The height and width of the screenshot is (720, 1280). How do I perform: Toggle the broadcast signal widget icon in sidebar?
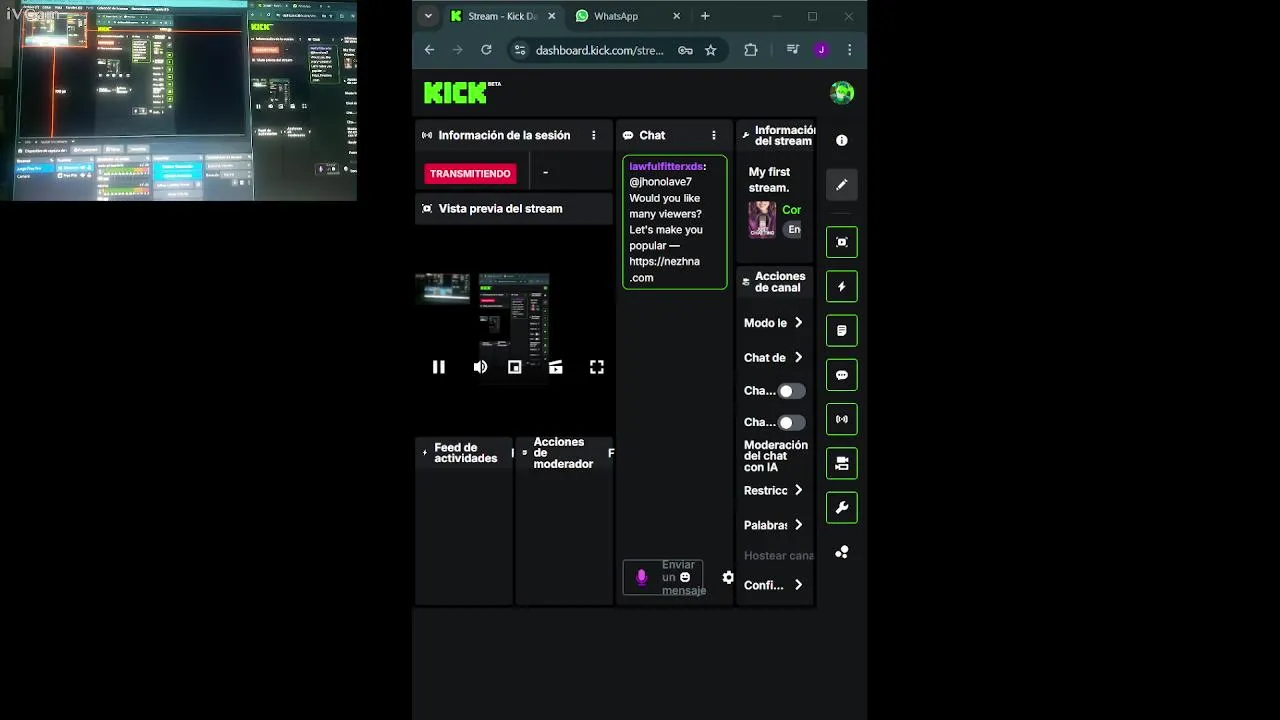(x=842, y=419)
